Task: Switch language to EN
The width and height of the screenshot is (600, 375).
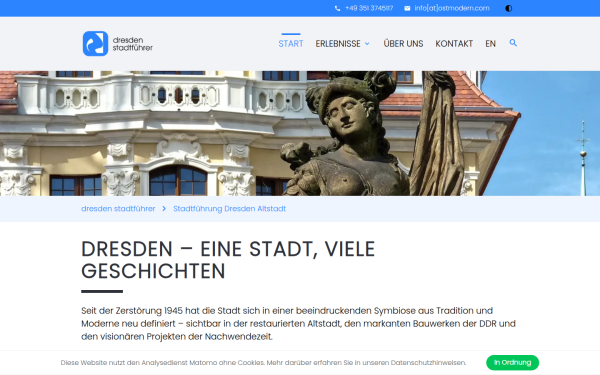Action: click(x=490, y=44)
